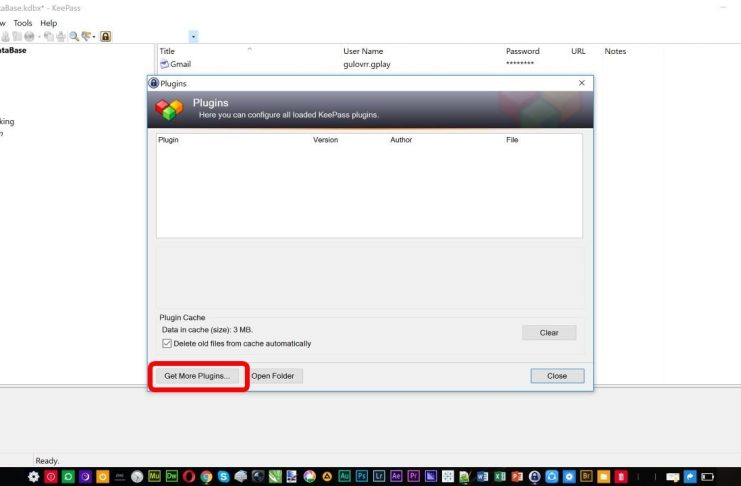The image size is (741, 486).
Task: Clear the plugin cache with Clear button
Action: coord(549,333)
